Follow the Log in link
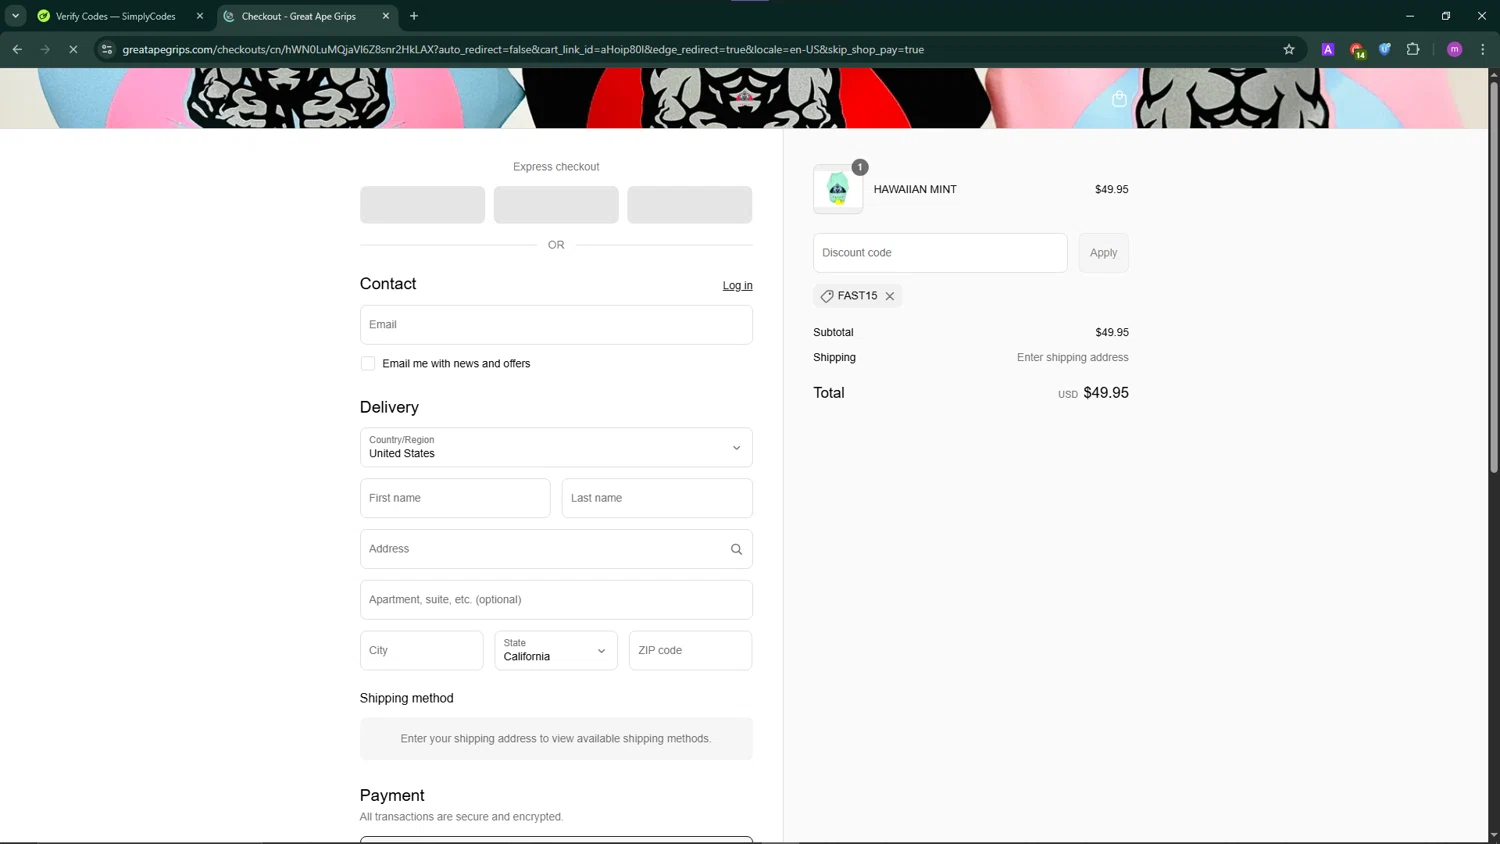This screenshot has height=844, width=1500. pyautogui.click(x=737, y=285)
